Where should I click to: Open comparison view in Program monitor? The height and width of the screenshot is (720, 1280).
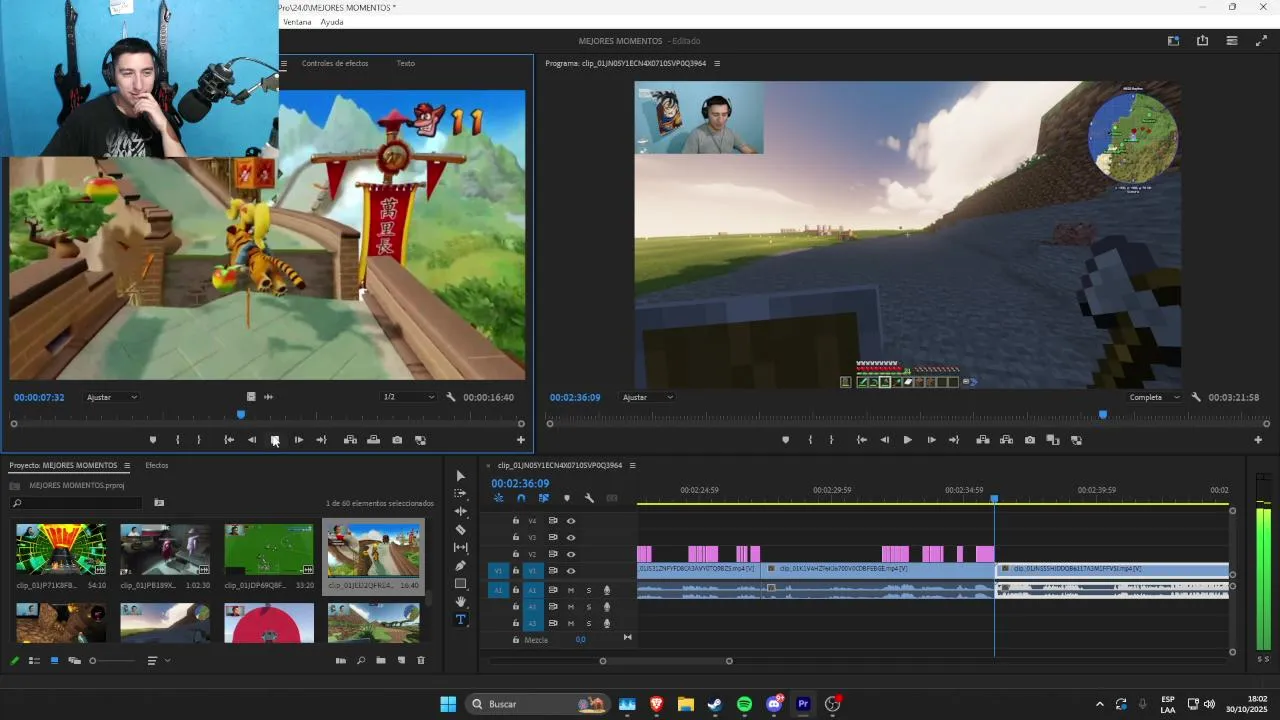[x=1053, y=440]
